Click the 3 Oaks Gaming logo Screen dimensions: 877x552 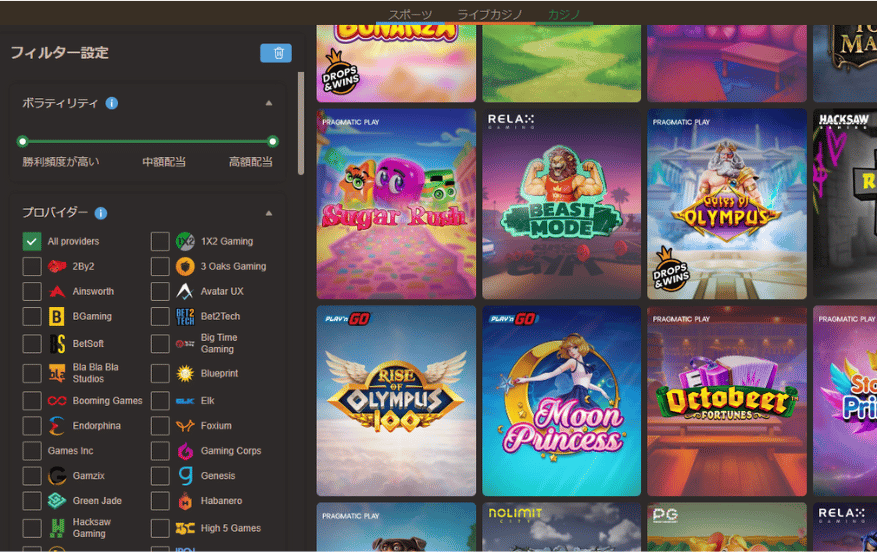click(x=185, y=266)
